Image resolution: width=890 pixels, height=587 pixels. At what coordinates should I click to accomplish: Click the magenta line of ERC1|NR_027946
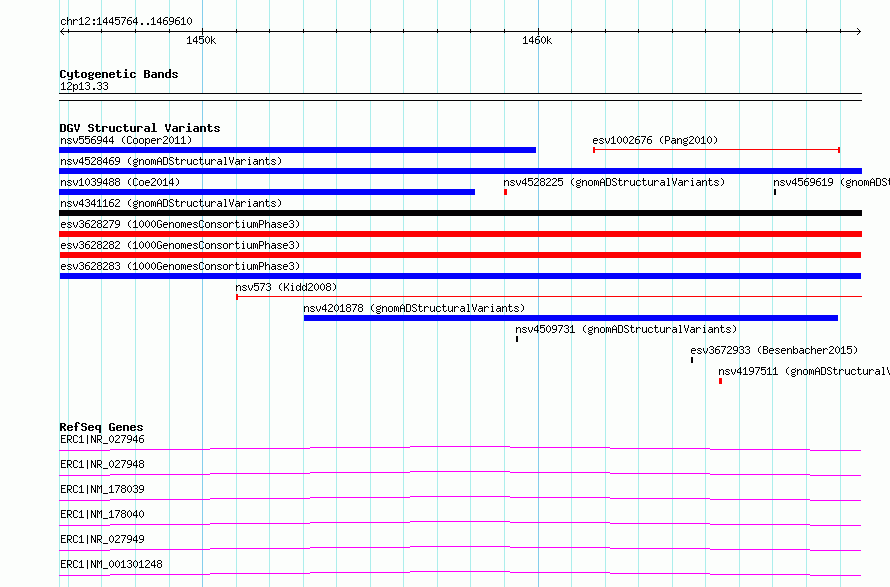(x=460, y=448)
